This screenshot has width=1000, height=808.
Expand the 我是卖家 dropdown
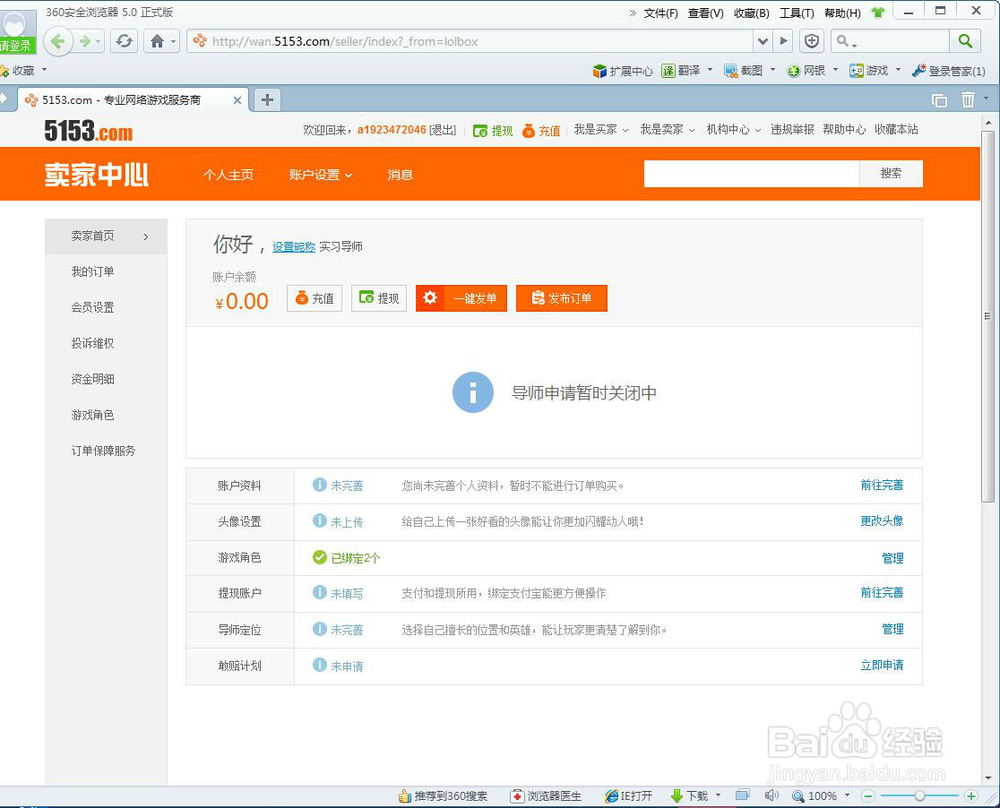pos(667,129)
